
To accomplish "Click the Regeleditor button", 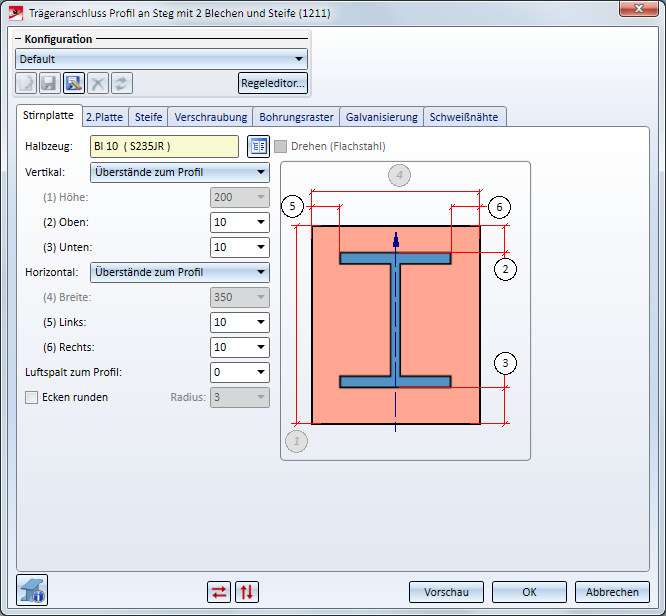I will click(273, 83).
